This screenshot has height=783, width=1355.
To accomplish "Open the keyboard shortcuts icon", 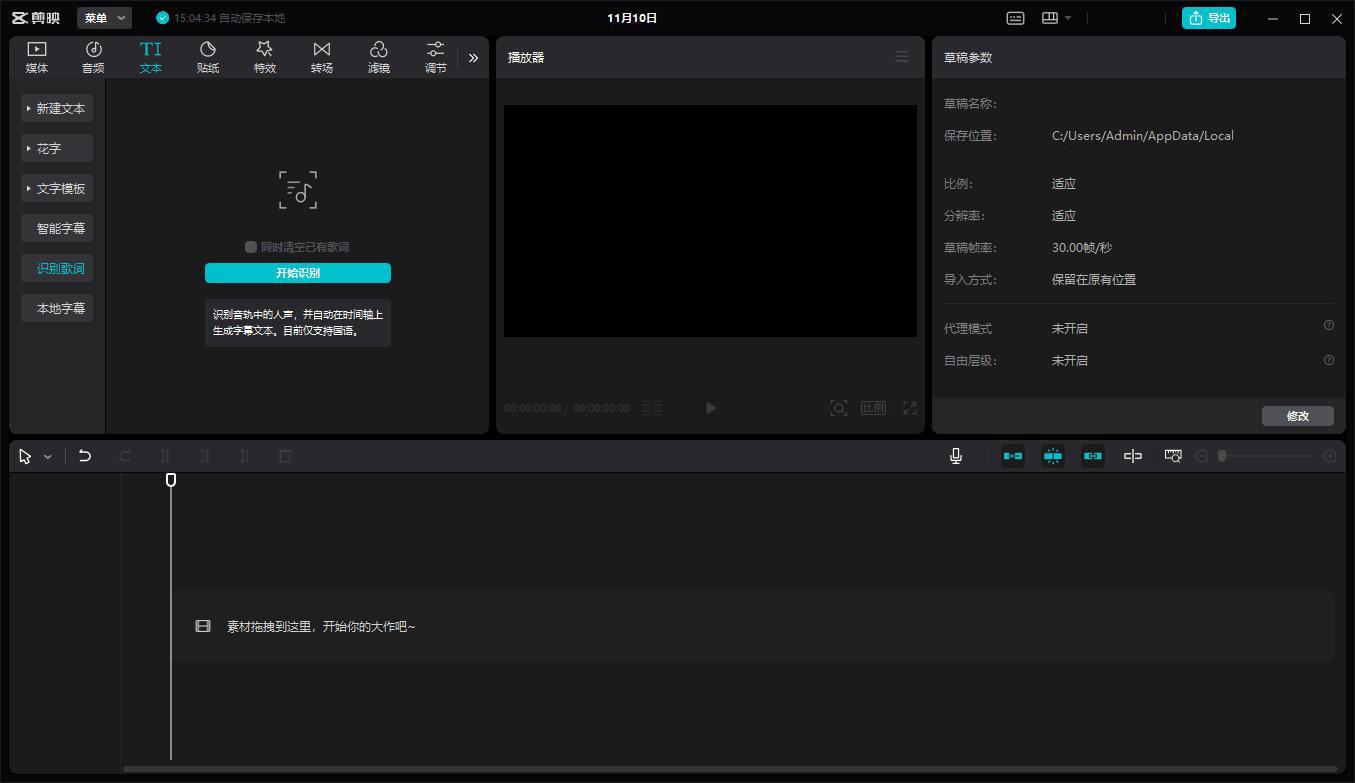I will (1015, 18).
